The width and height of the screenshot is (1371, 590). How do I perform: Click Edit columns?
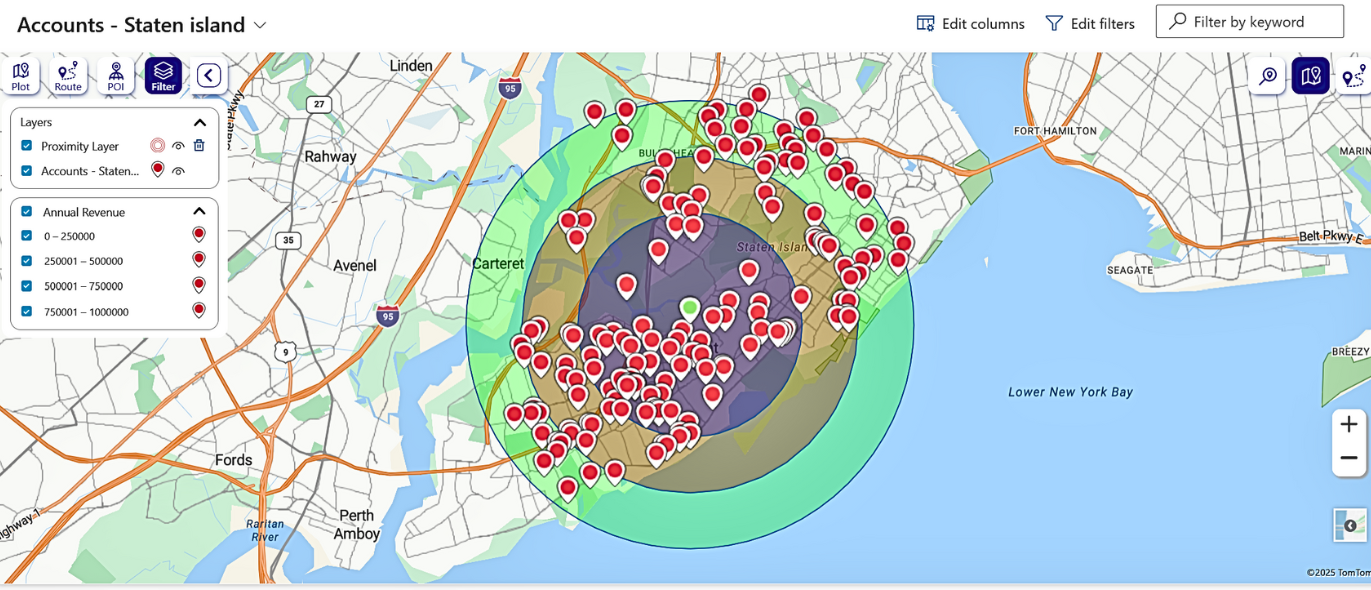(971, 23)
